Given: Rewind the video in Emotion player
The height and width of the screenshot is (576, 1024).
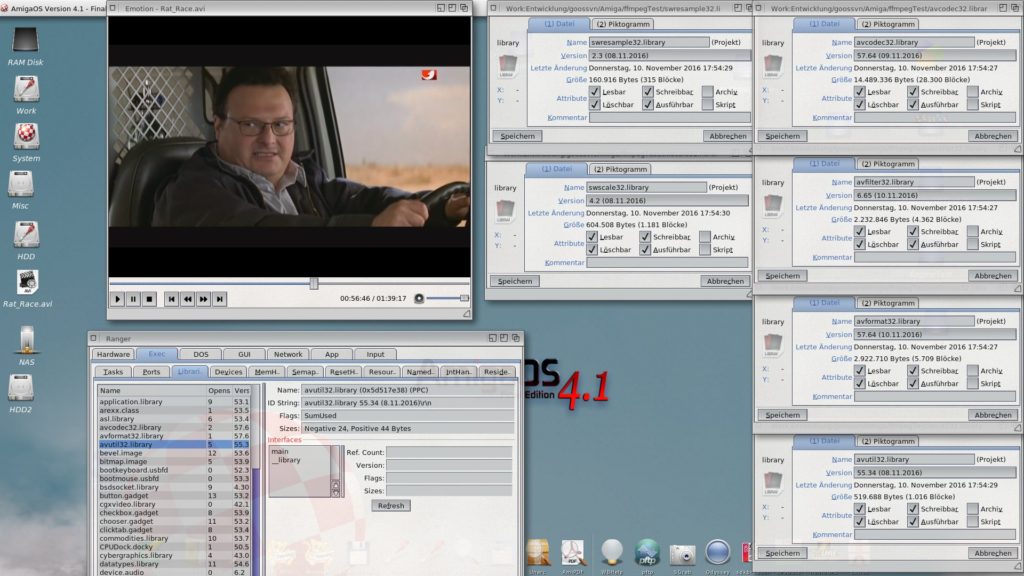Looking at the screenshot, I should [x=187, y=299].
